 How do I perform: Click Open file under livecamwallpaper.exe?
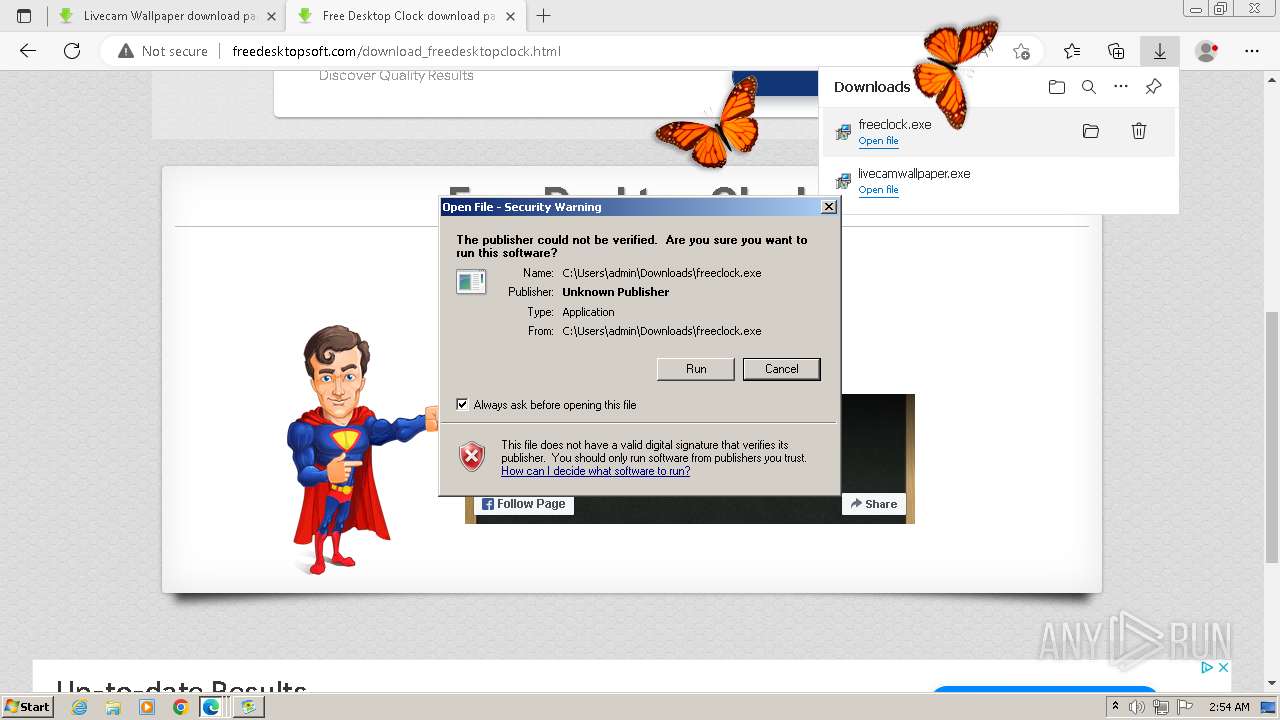point(878,190)
